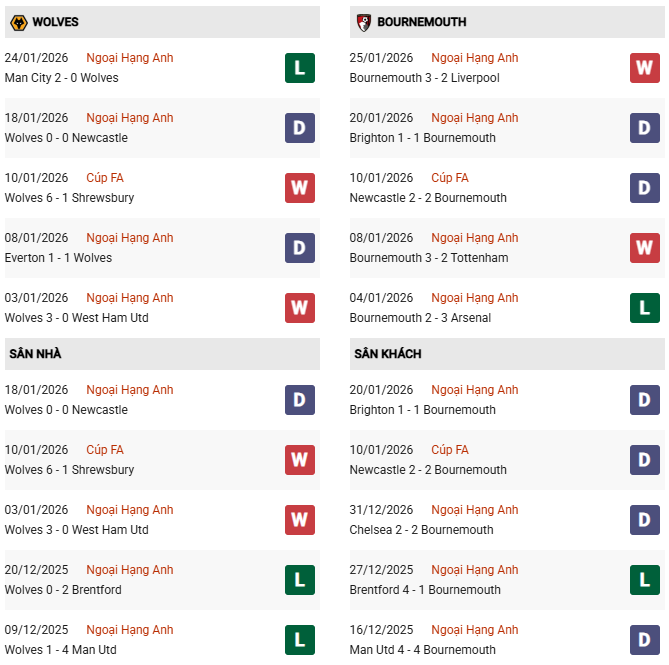Click the Wolves 3-0 West Ham result dated 03/01/2026 under SÂN NHÀ
The width and height of the screenshot is (669, 665).
[x=76, y=530]
